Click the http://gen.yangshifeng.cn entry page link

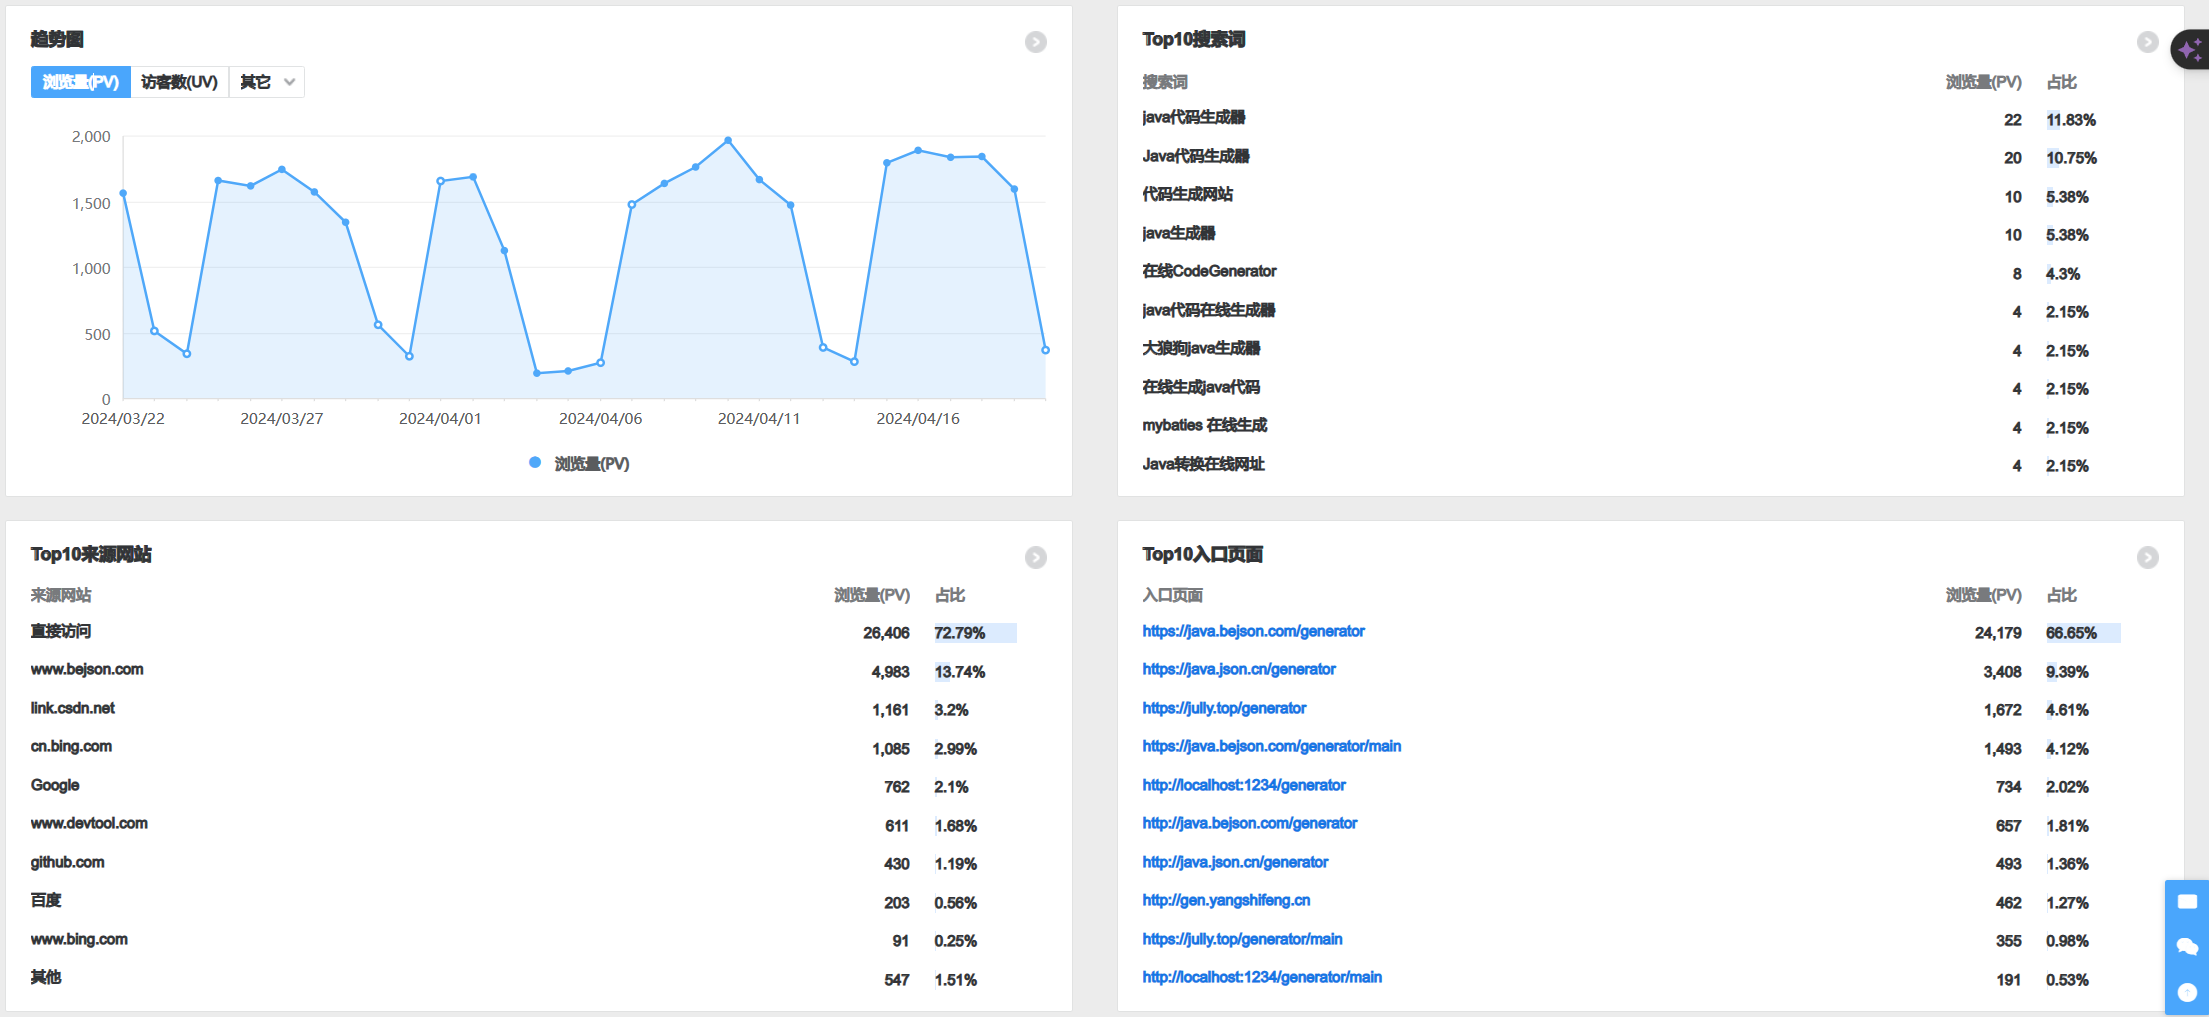click(x=1226, y=900)
